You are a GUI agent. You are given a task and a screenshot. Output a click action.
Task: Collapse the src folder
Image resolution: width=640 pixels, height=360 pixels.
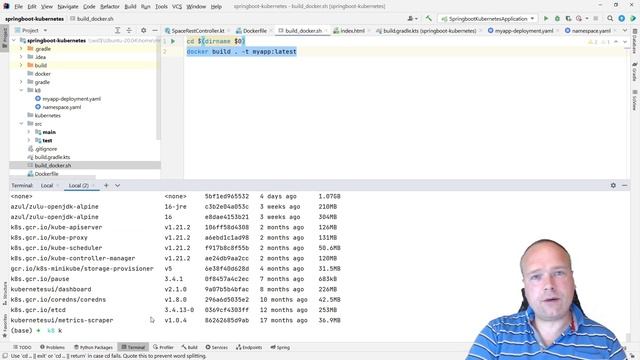(x=21, y=124)
